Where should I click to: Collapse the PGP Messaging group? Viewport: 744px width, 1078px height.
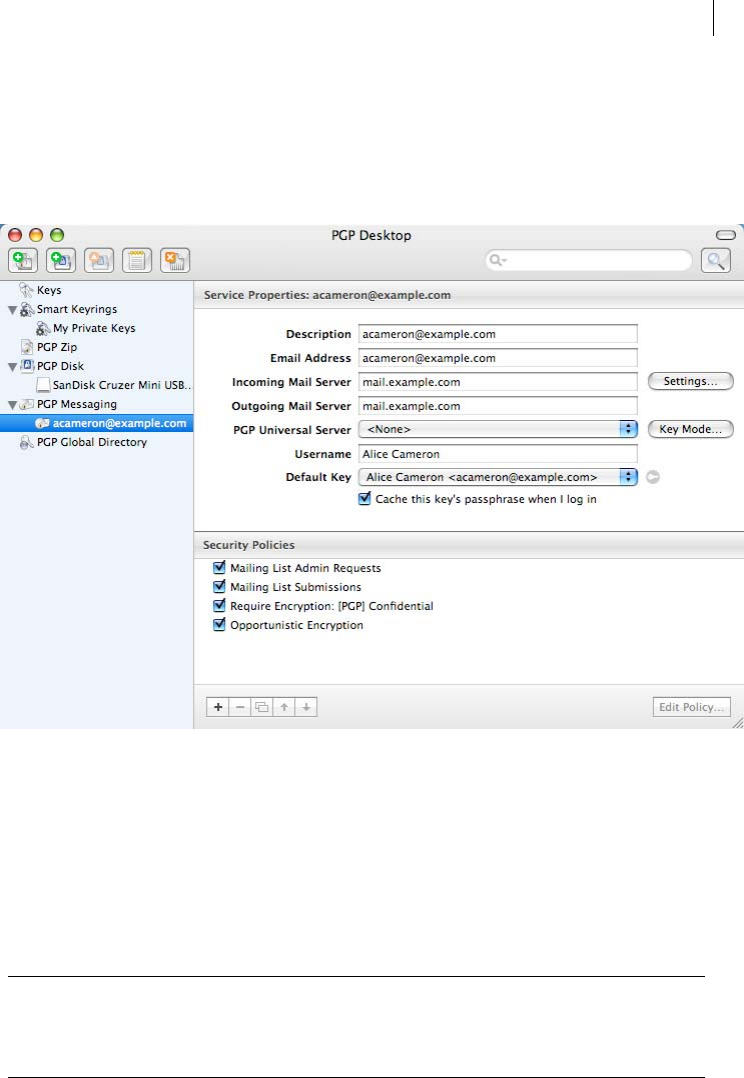coord(12,405)
